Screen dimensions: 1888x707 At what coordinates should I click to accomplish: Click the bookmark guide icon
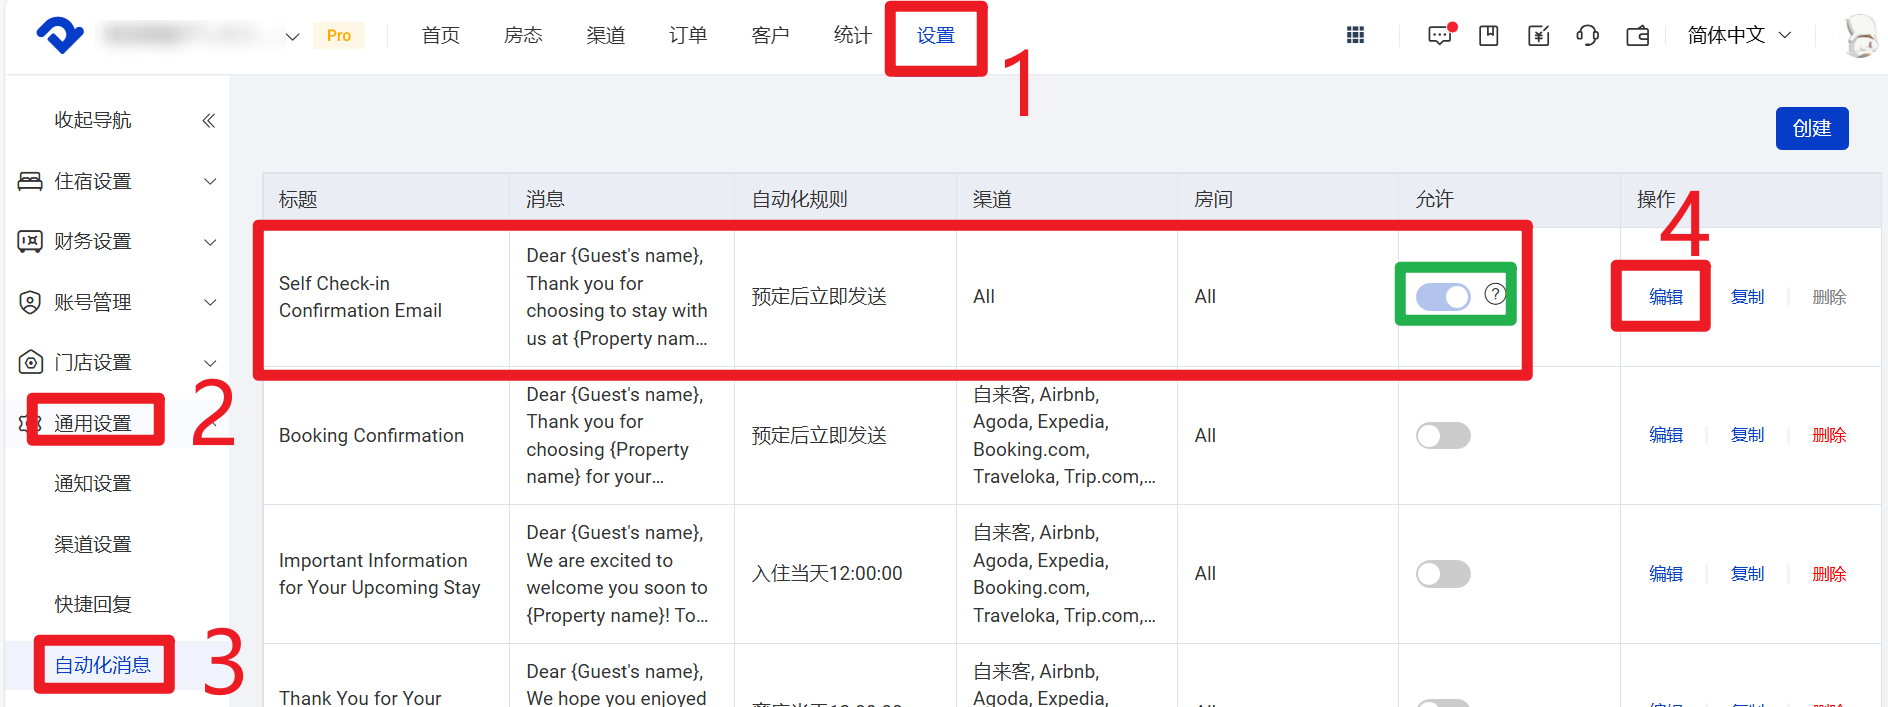1489,35
